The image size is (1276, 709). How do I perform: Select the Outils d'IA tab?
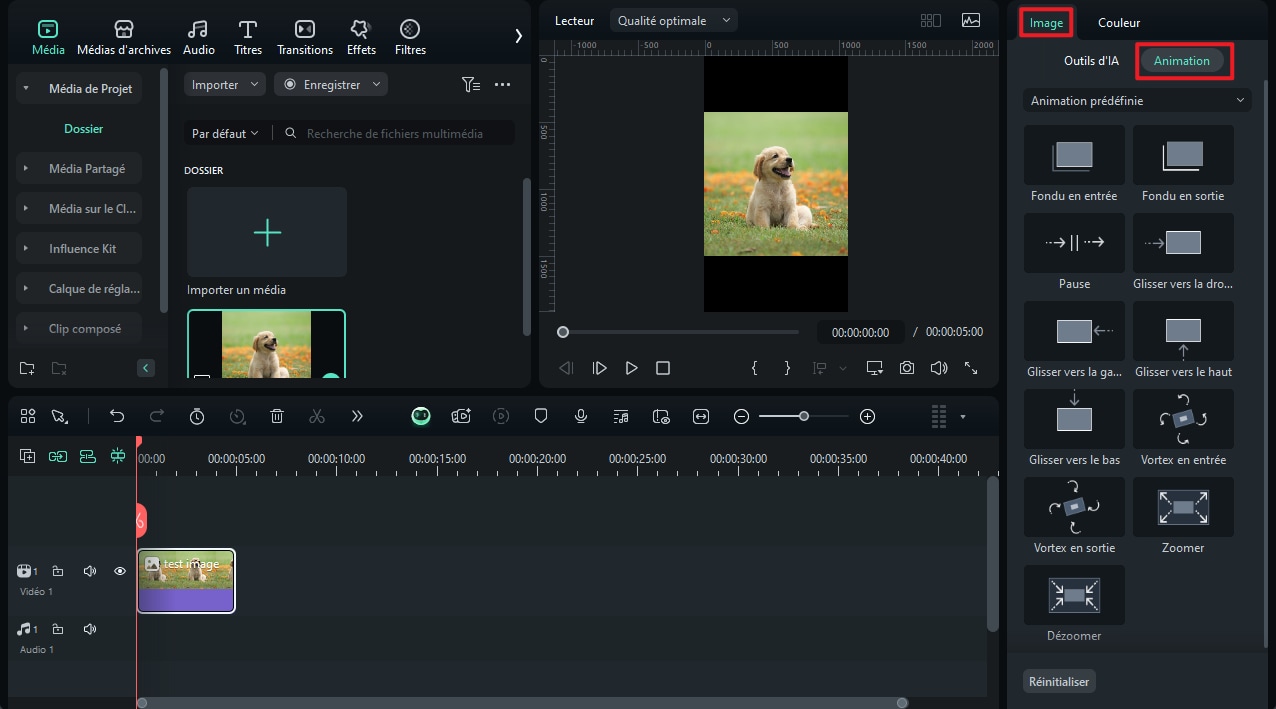coord(1091,61)
